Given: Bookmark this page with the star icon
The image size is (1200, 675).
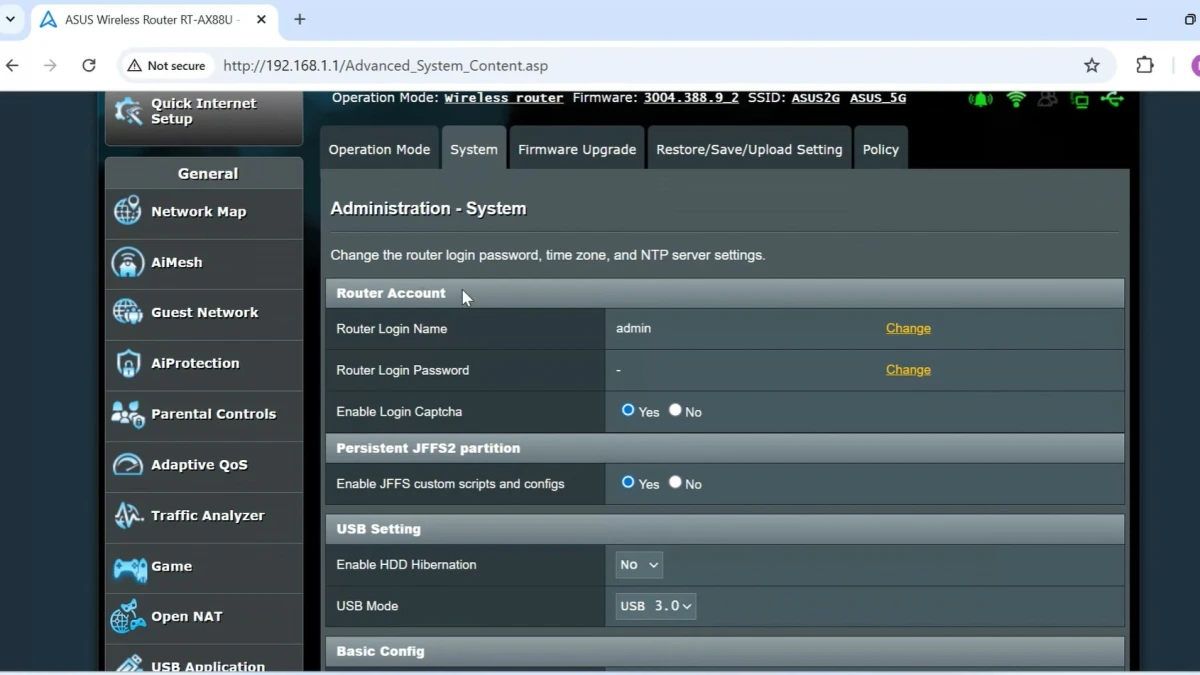Looking at the screenshot, I should coord(1092,66).
